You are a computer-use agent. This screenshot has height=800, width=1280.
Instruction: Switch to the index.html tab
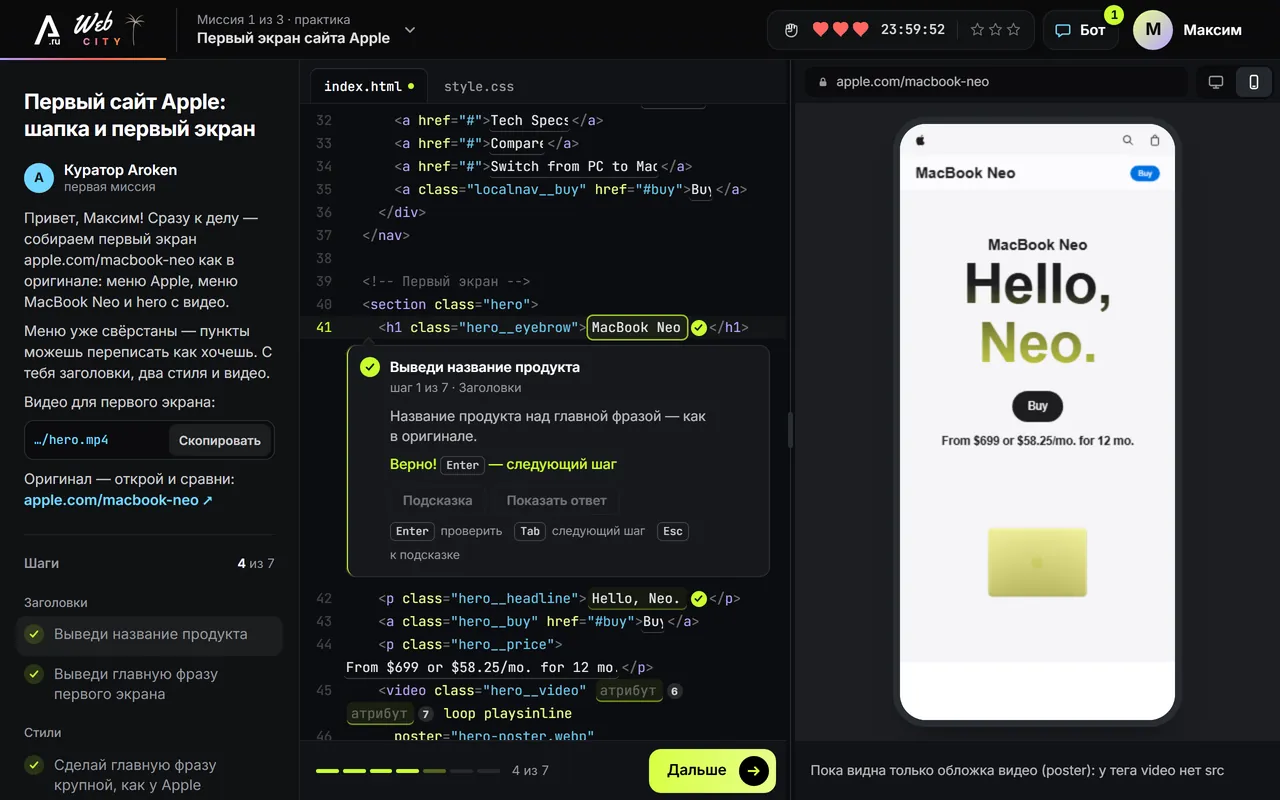369,86
